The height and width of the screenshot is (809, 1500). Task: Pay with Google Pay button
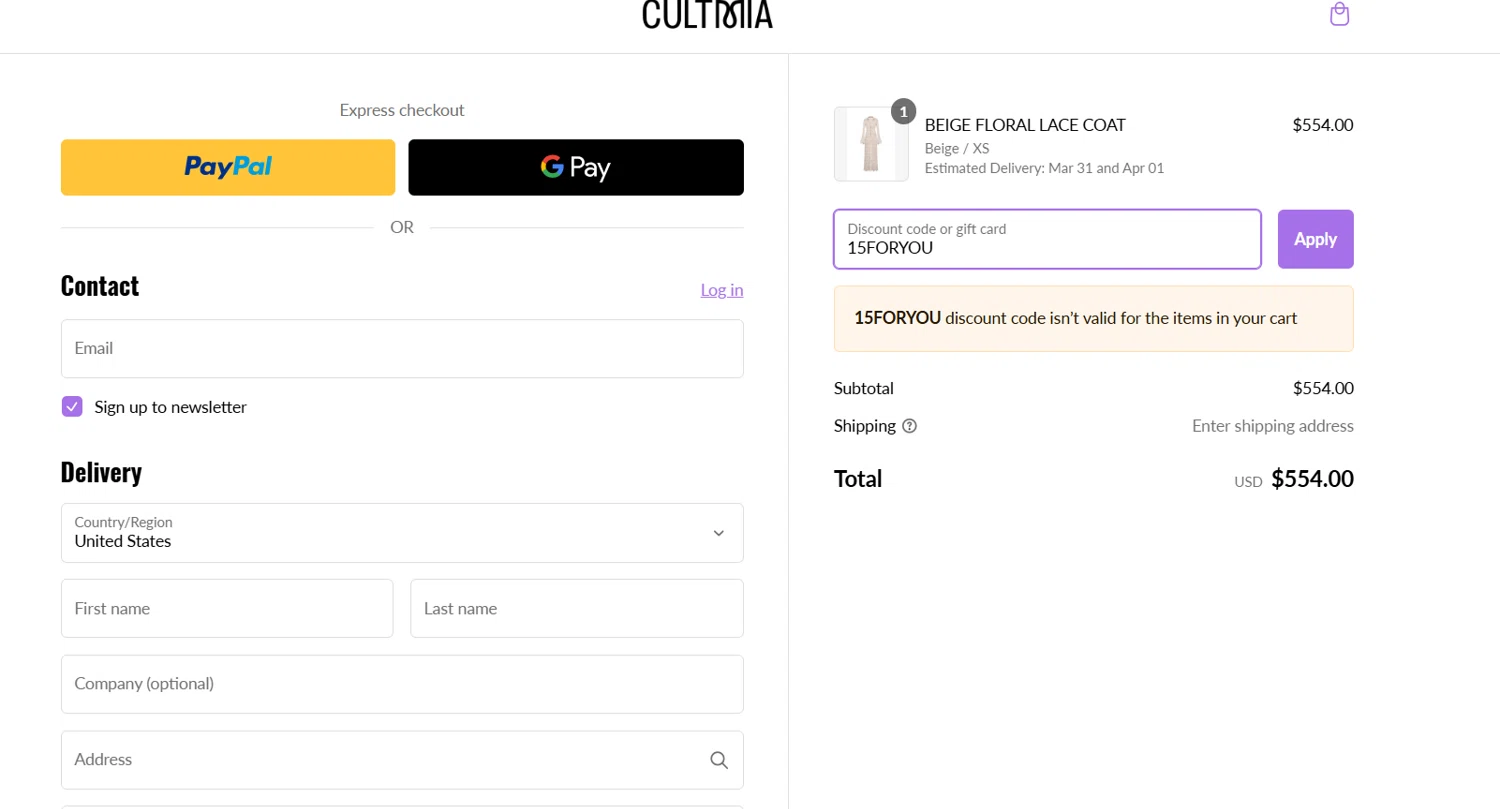(576, 167)
